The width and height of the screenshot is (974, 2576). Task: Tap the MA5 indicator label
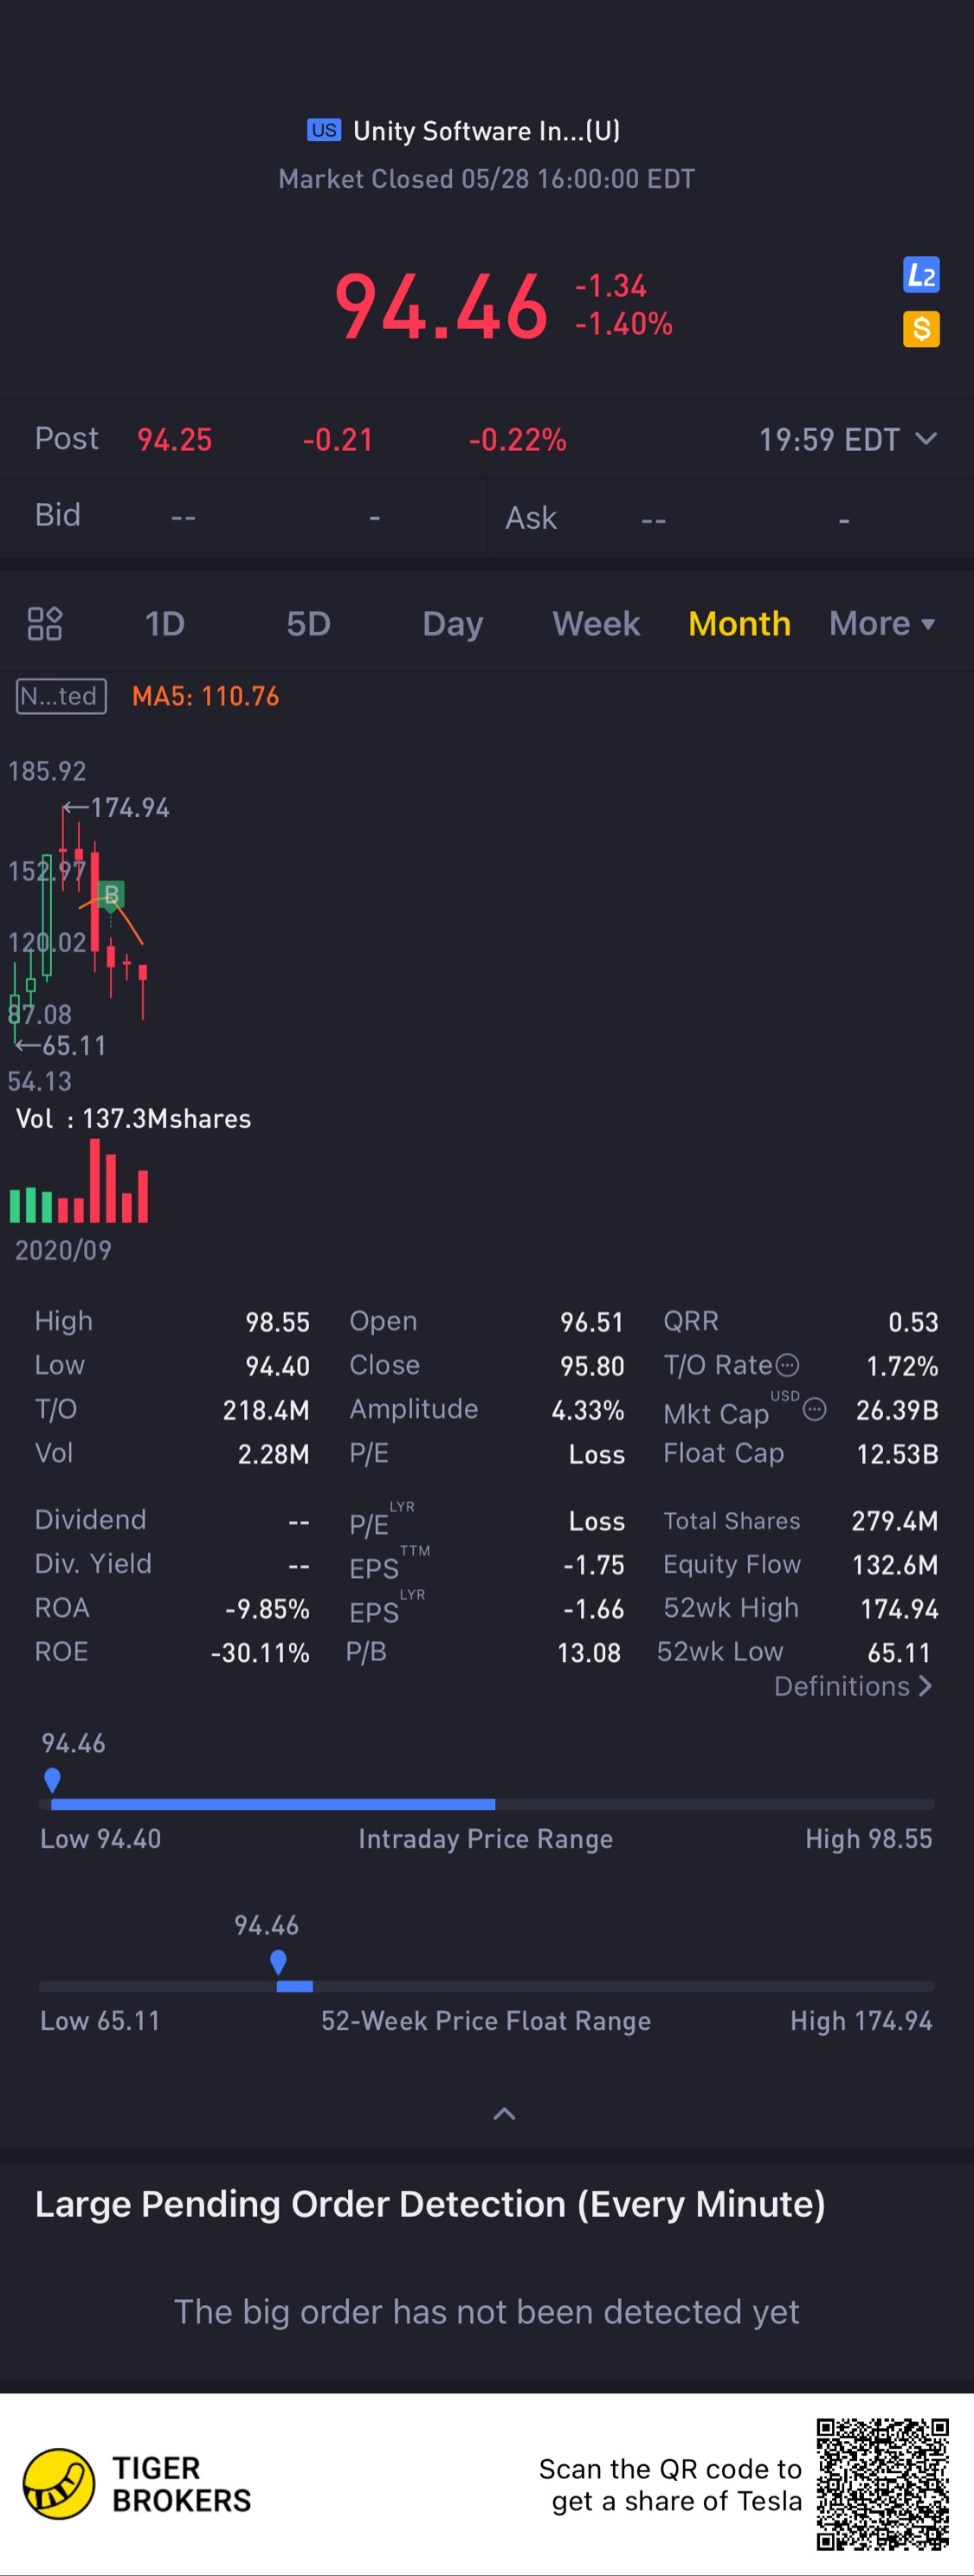(x=206, y=696)
